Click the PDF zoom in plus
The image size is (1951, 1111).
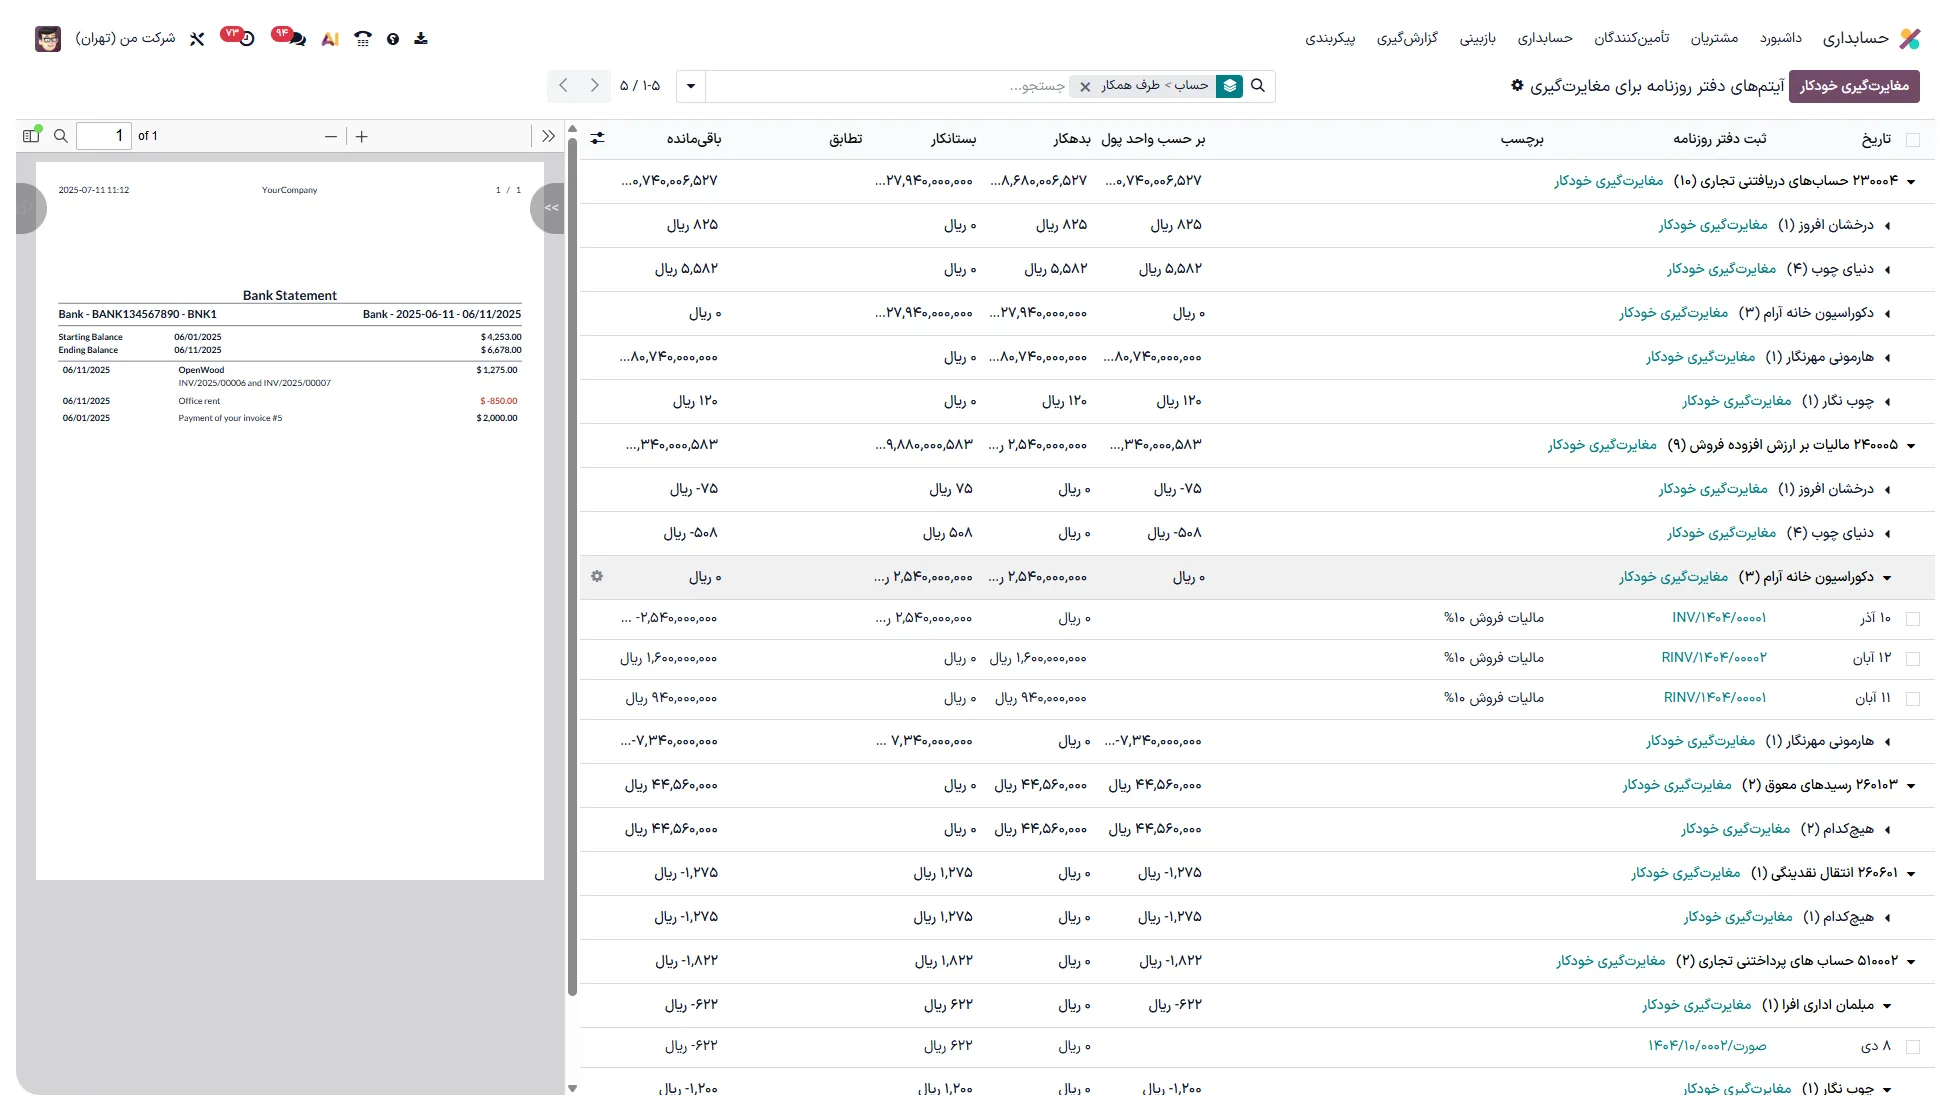pyautogui.click(x=362, y=136)
